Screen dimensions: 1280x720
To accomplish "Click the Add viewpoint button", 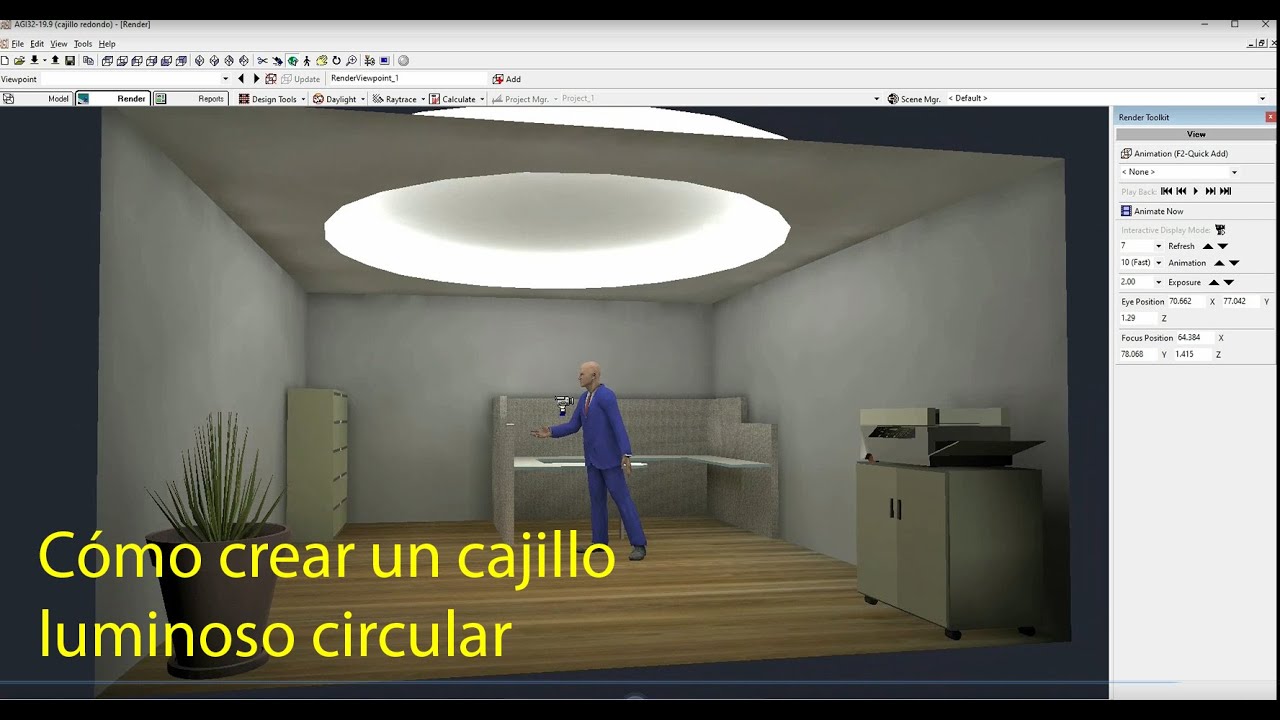I will (506, 79).
